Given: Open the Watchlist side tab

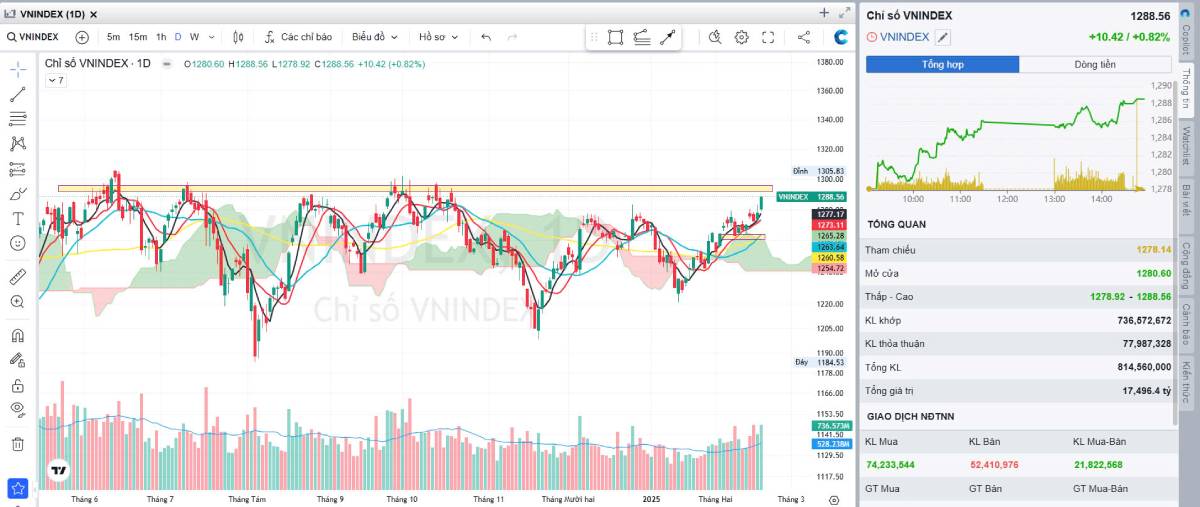Looking at the screenshot, I should 1186,146.
